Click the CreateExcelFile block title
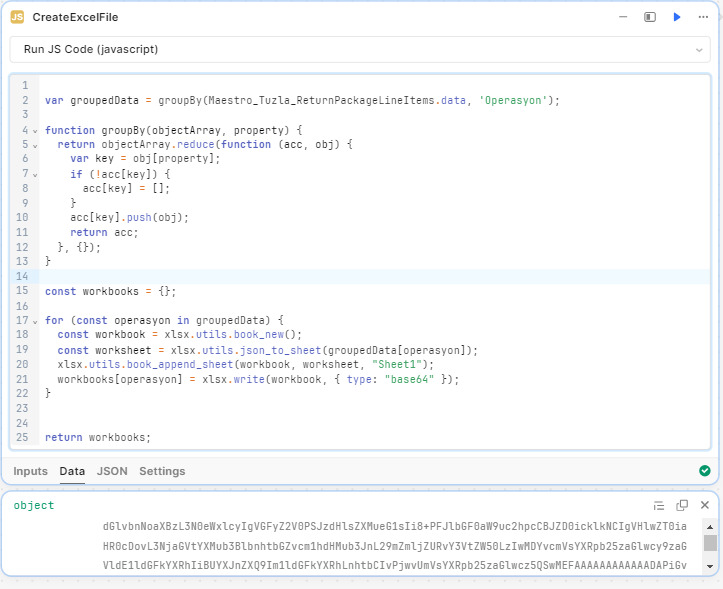The height and width of the screenshot is (589, 723). 75,17
